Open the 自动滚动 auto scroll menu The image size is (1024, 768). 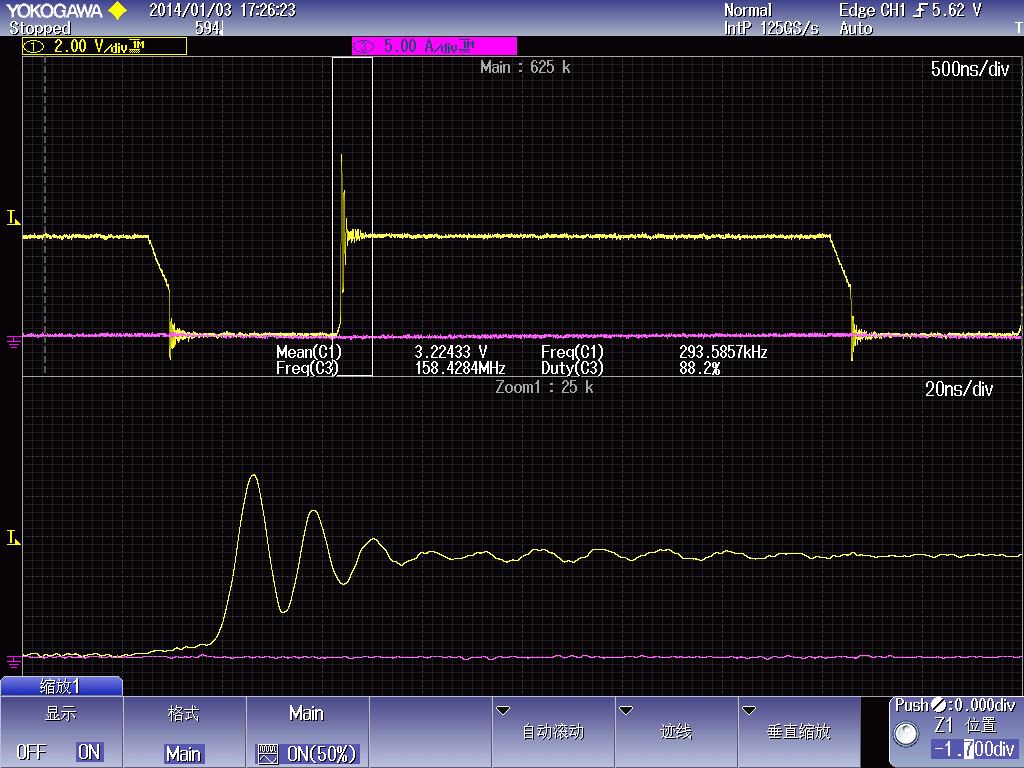pos(553,732)
